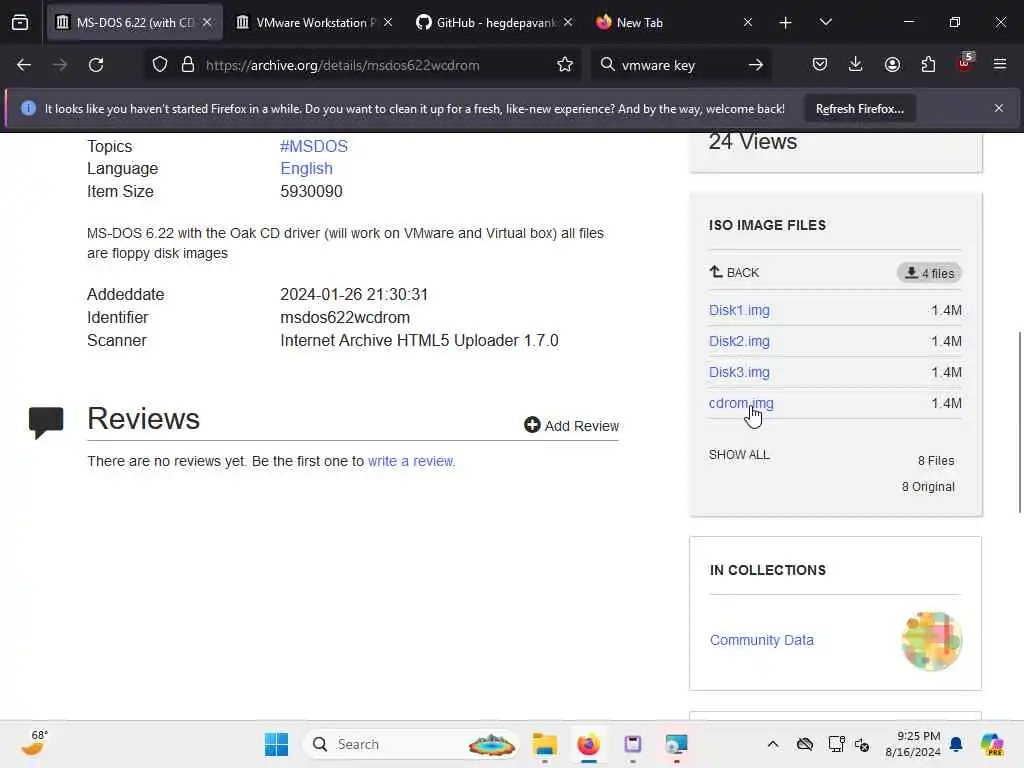
Task: Open the Extensions menu
Action: (x=928, y=65)
